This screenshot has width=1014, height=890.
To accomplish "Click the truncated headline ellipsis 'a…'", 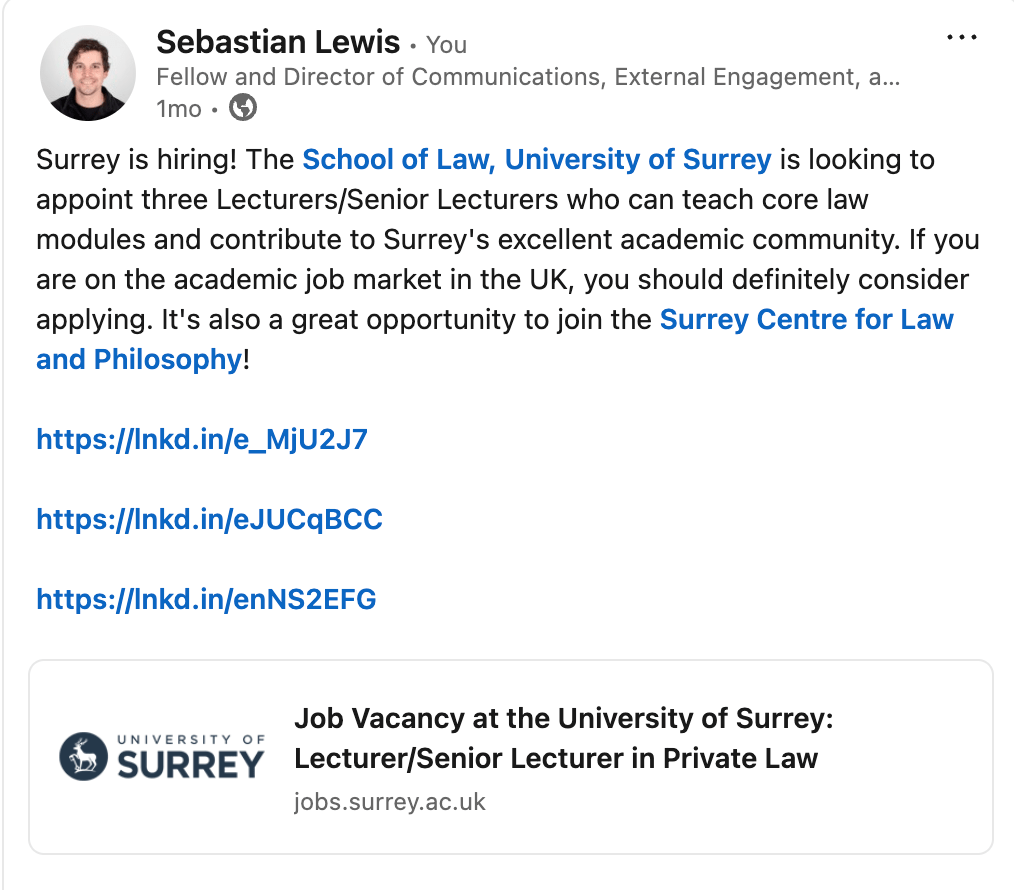I will [x=884, y=77].
